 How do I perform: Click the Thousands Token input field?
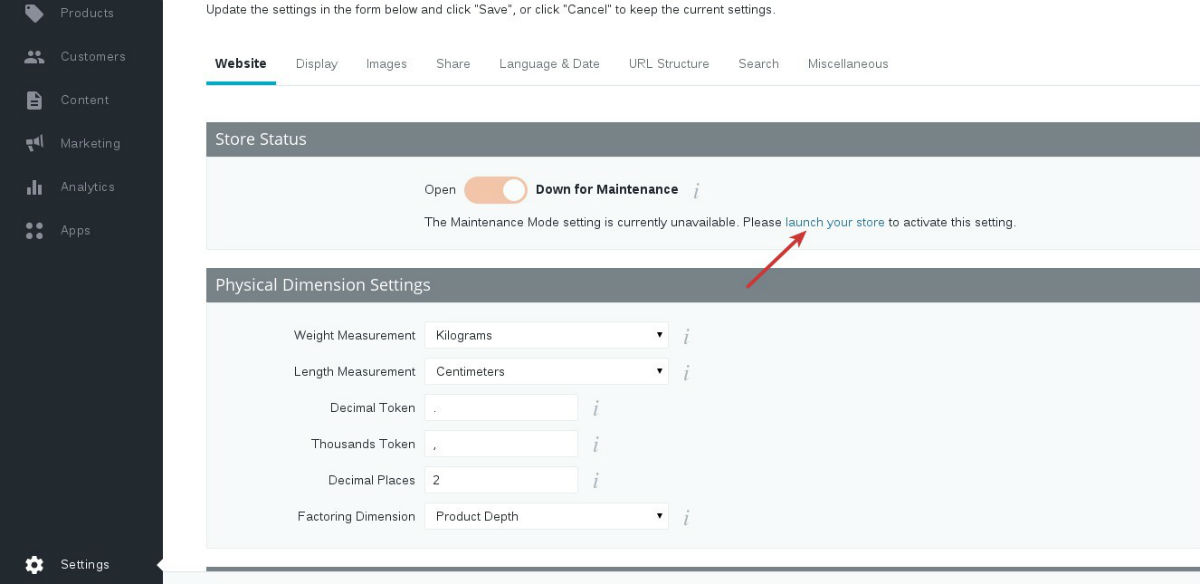pos(501,444)
